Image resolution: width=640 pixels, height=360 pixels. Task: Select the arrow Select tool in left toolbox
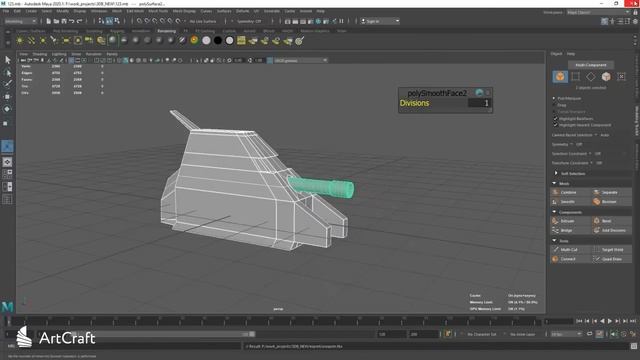[7, 60]
